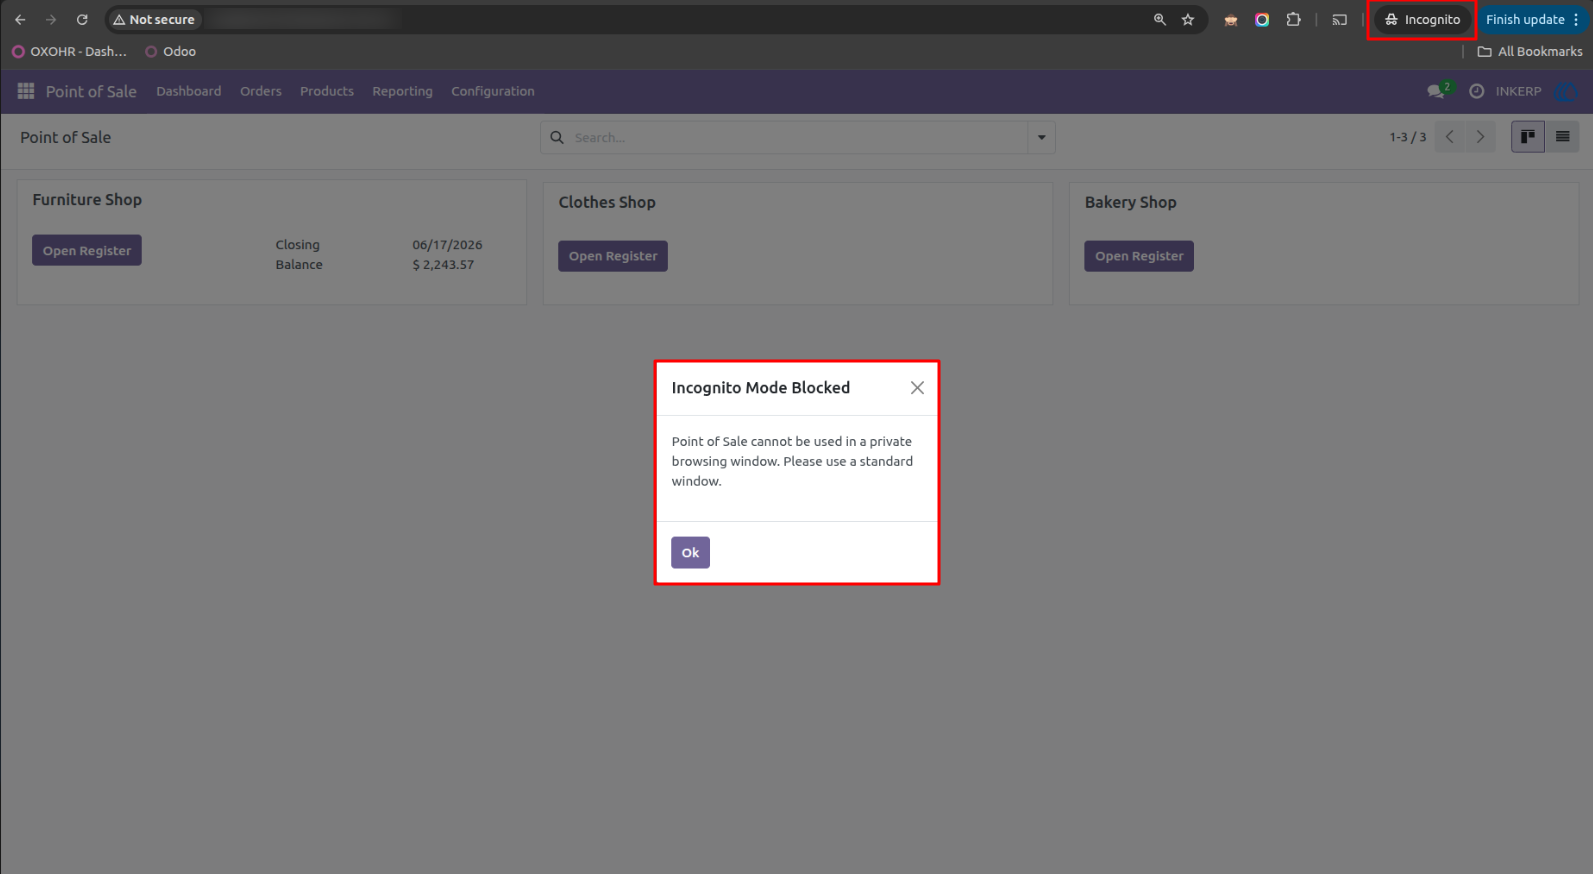Open the Configuration menu

click(493, 91)
